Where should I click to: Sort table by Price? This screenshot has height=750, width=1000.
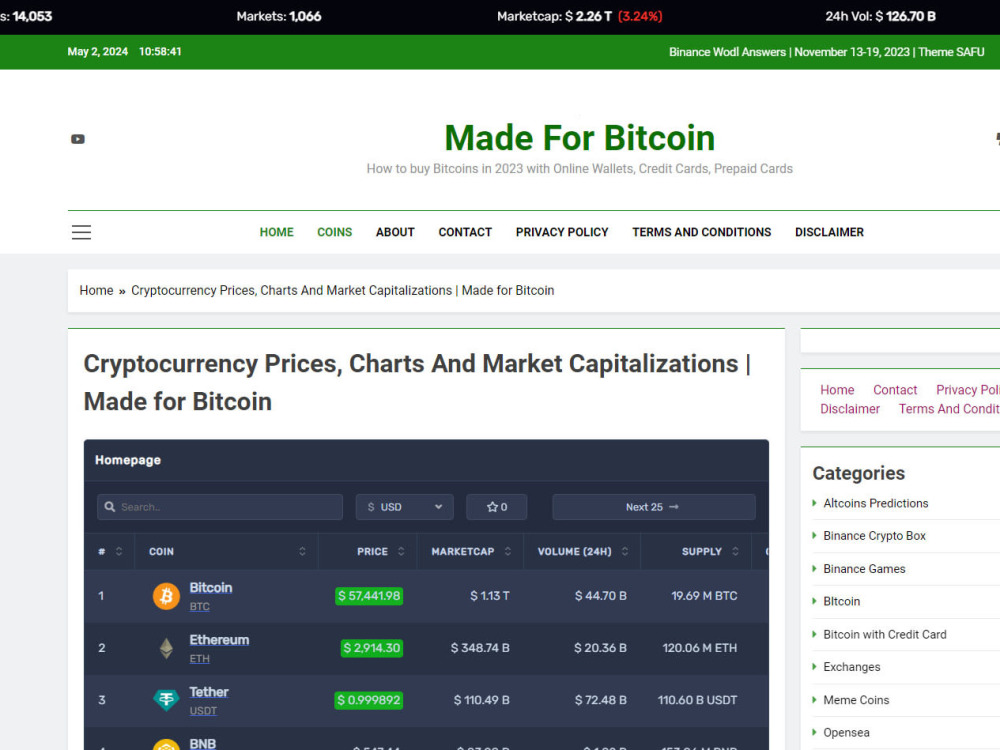(381, 552)
